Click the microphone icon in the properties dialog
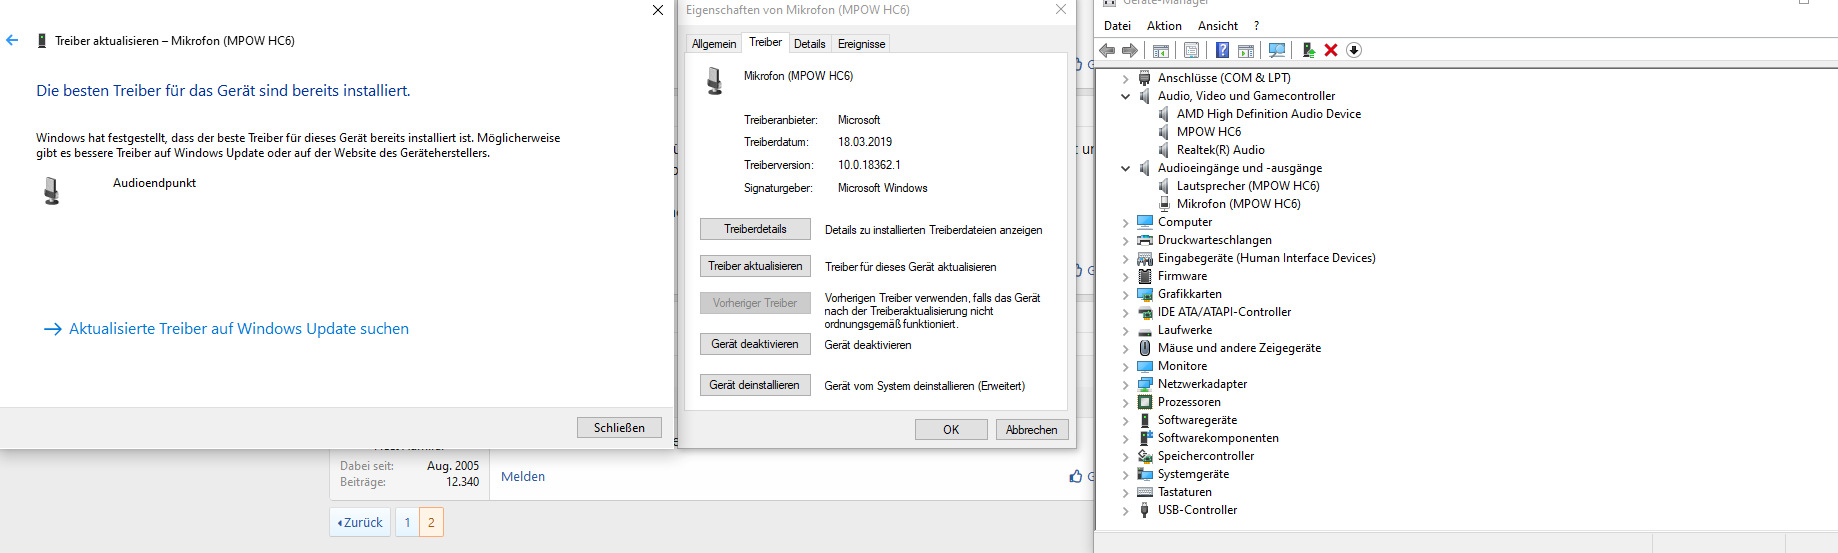The height and width of the screenshot is (553, 1838). 714,81
